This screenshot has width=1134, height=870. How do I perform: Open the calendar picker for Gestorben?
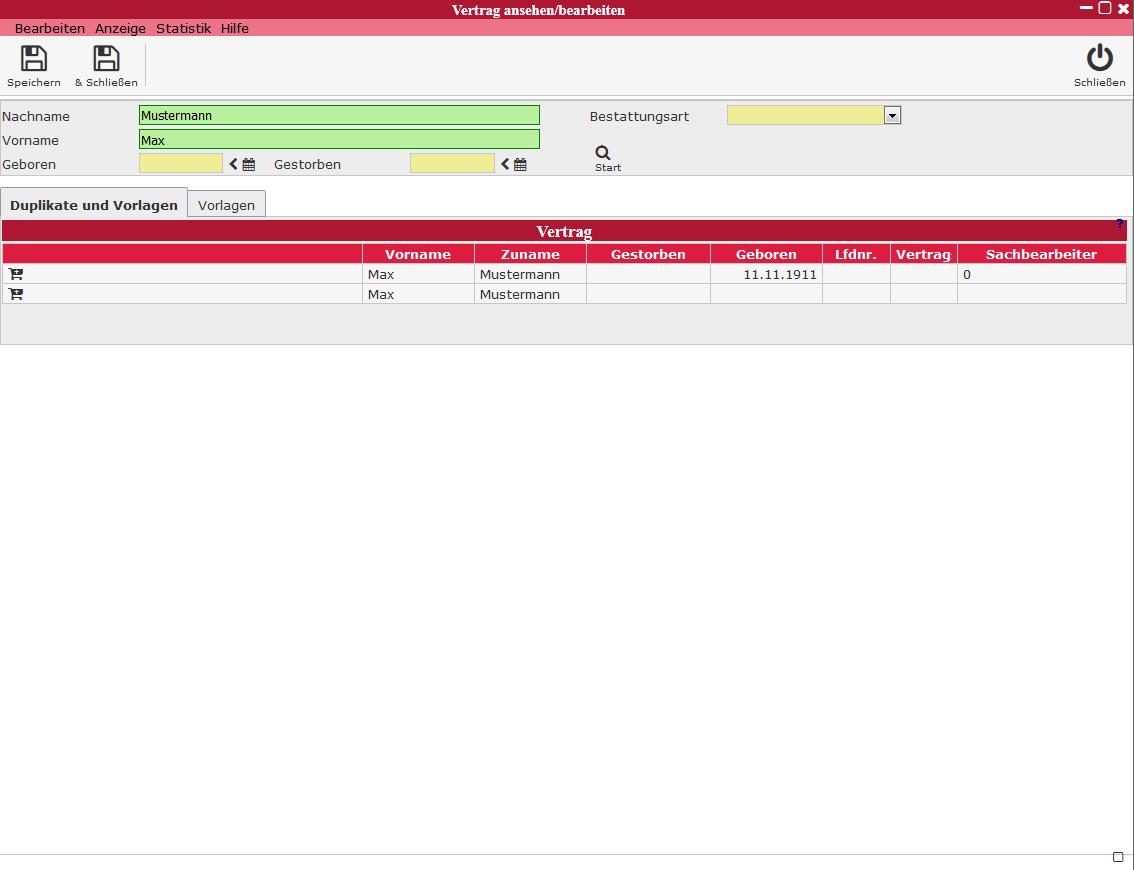coord(520,165)
